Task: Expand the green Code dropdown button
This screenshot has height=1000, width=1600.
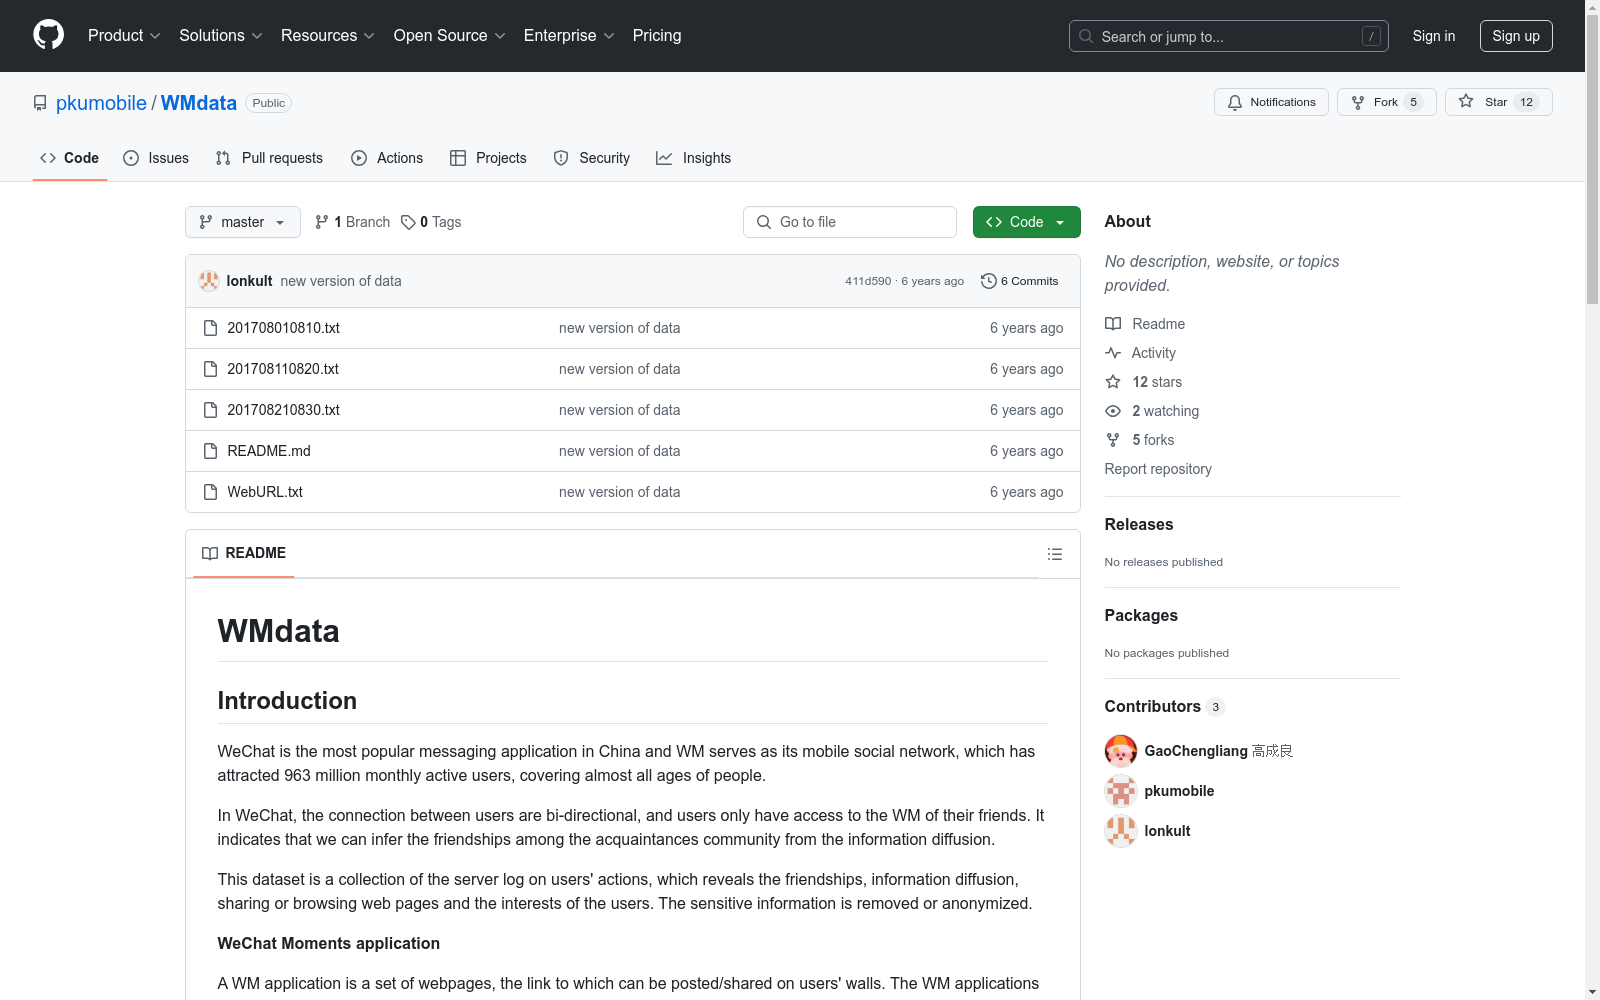Action: click(1026, 222)
